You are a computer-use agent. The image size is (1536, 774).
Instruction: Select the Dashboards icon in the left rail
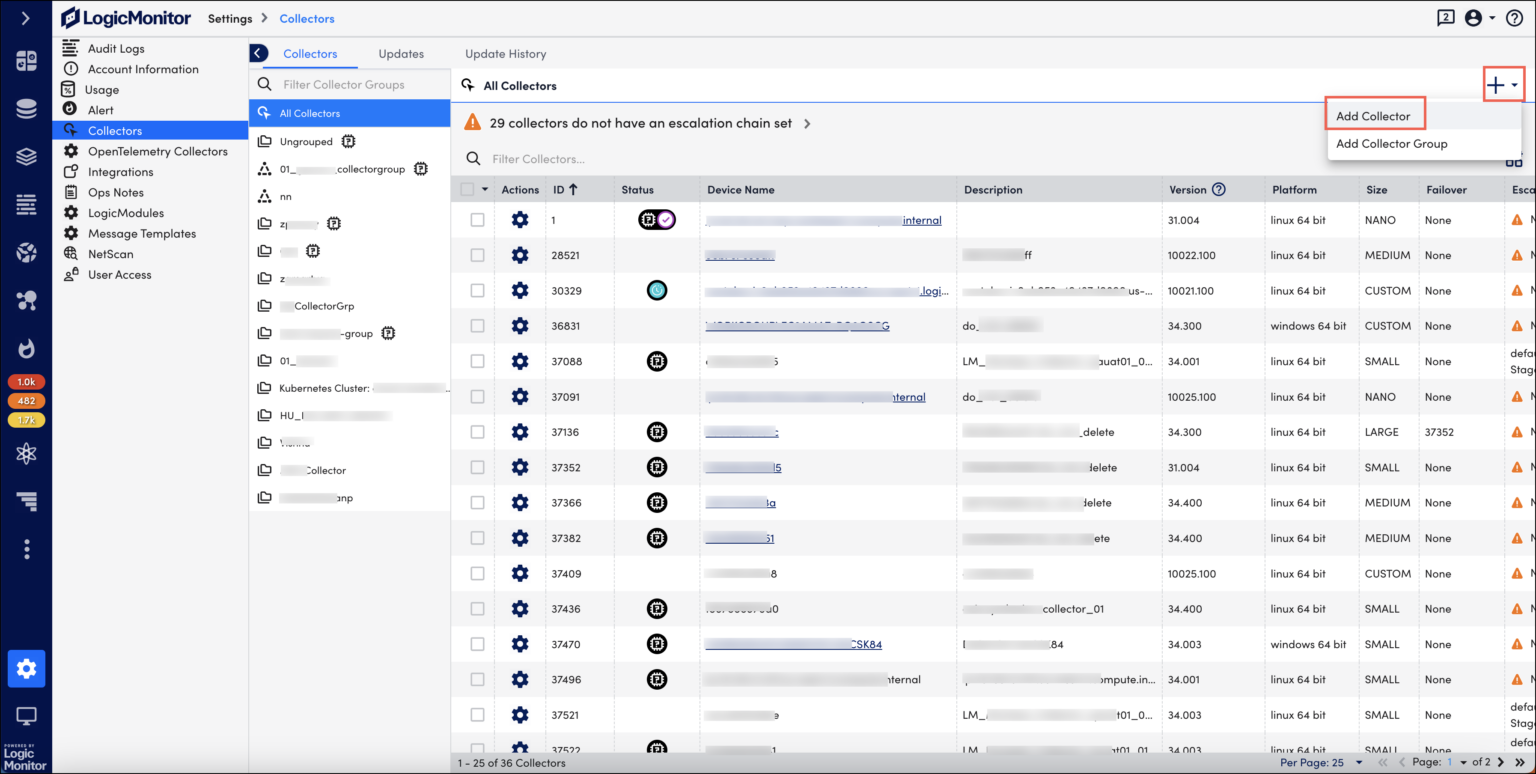click(x=26, y=61)
